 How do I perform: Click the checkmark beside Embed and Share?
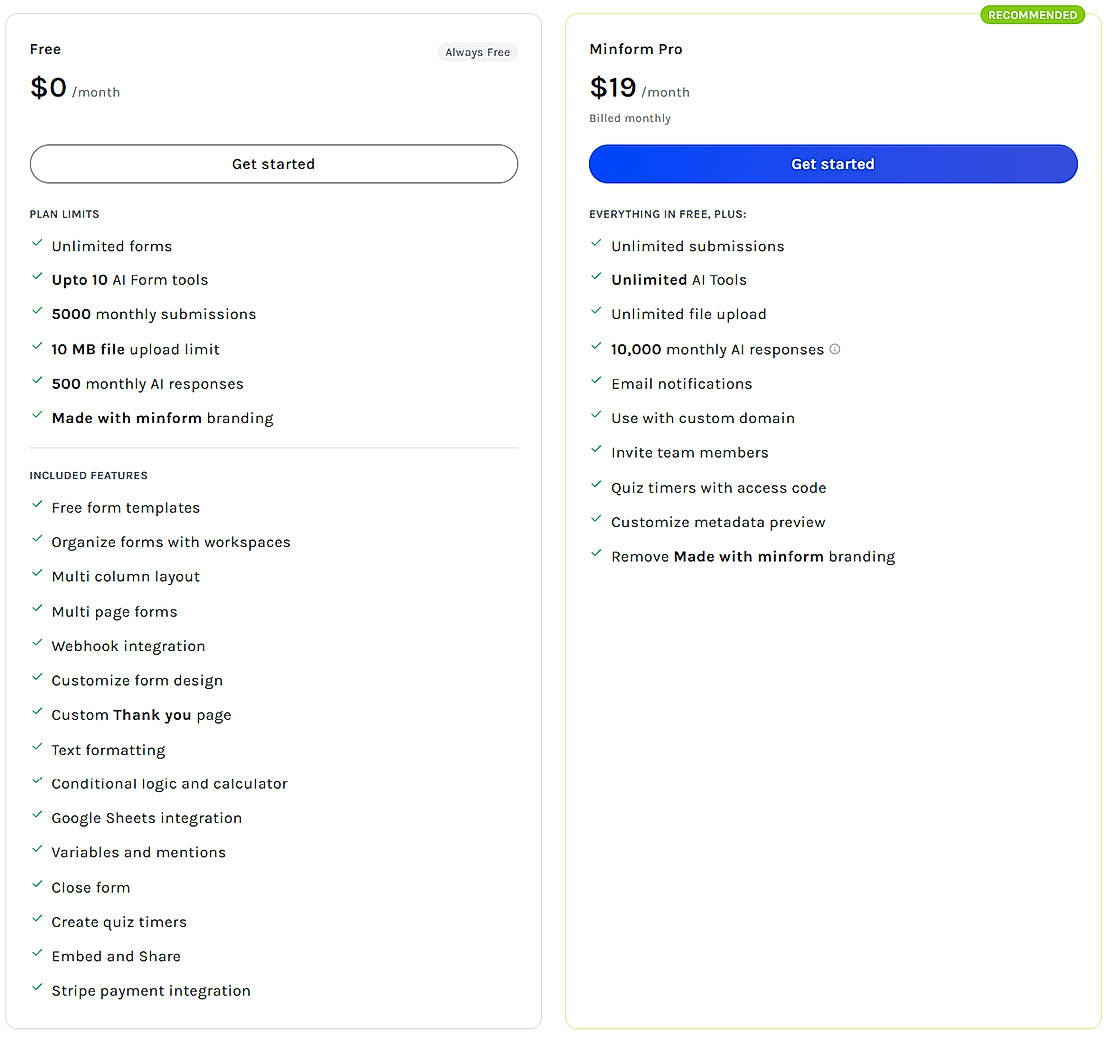click(x=37, y=953)
